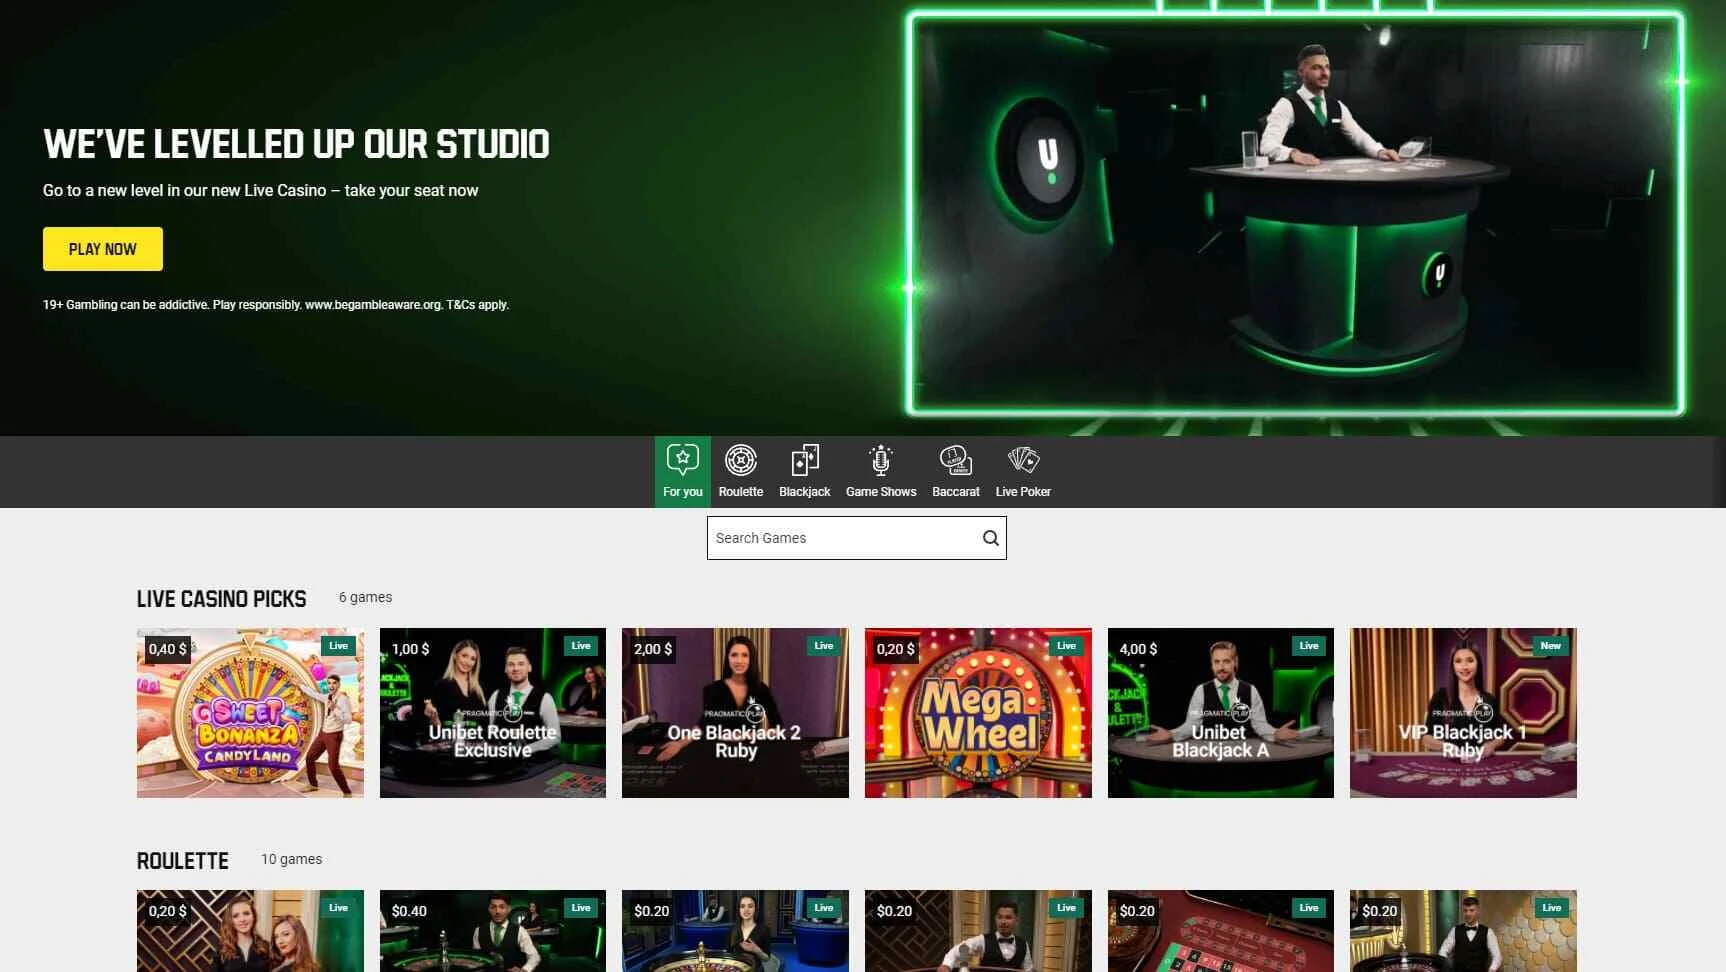1726x972 pixels.
Task: Click the Live badge on Mega Wheel
Action: [x=1066, y=646]
